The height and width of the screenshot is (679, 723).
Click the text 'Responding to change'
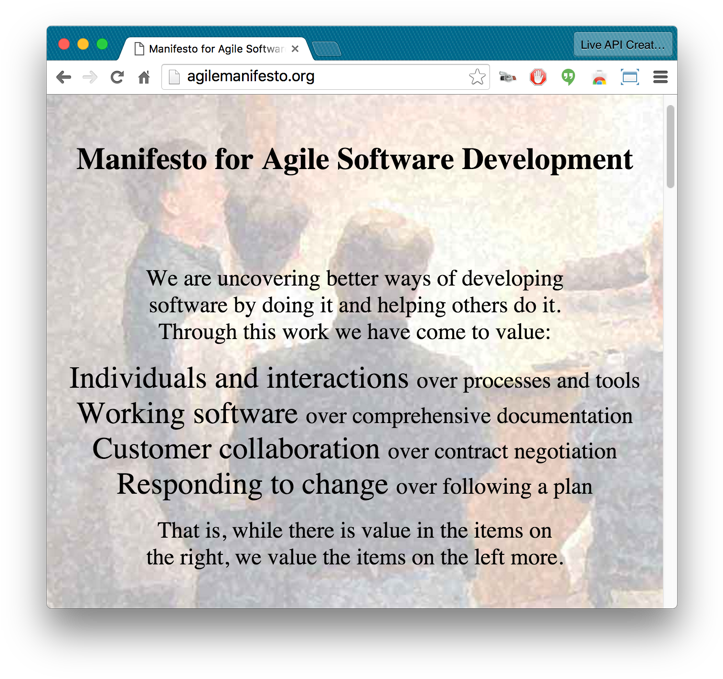252,485
